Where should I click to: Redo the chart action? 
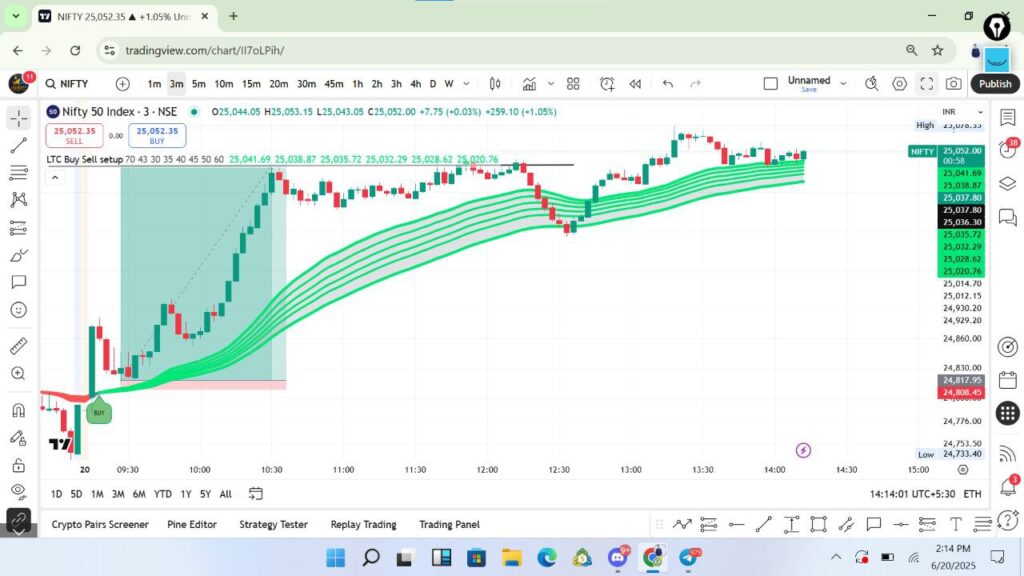pos(696,84)
